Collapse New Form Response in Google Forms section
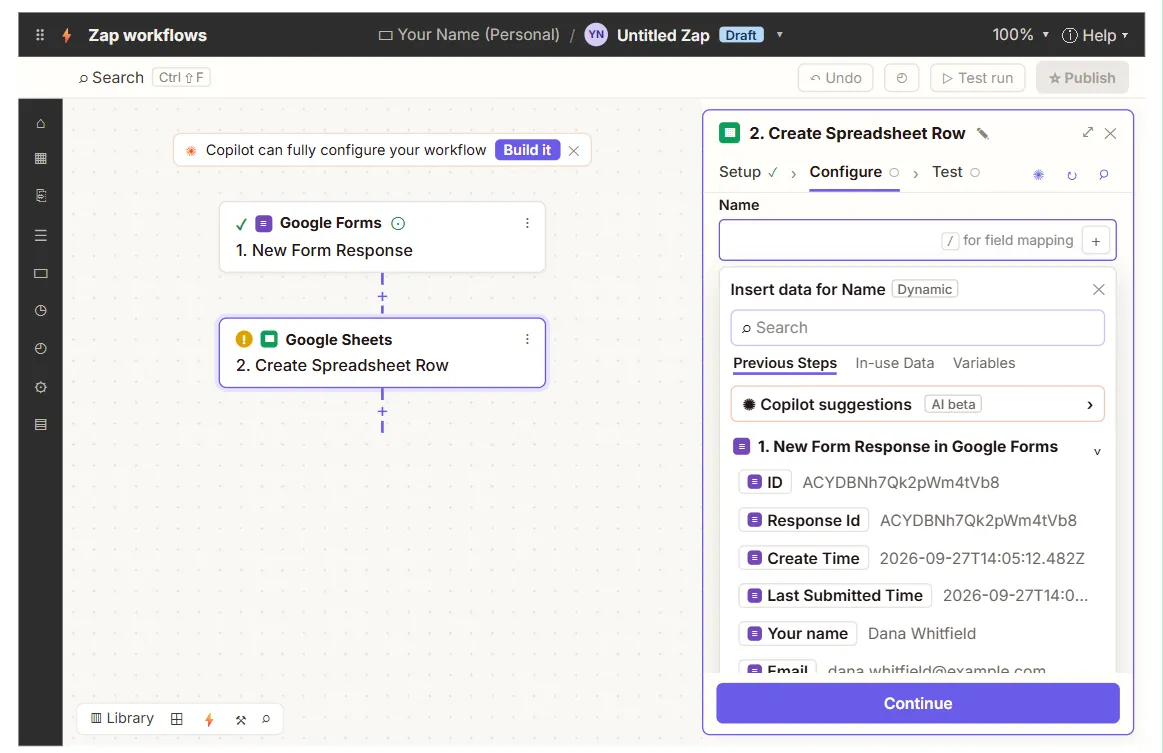The width and height of the screenshot is (1163, 753). coord(1097,451)
